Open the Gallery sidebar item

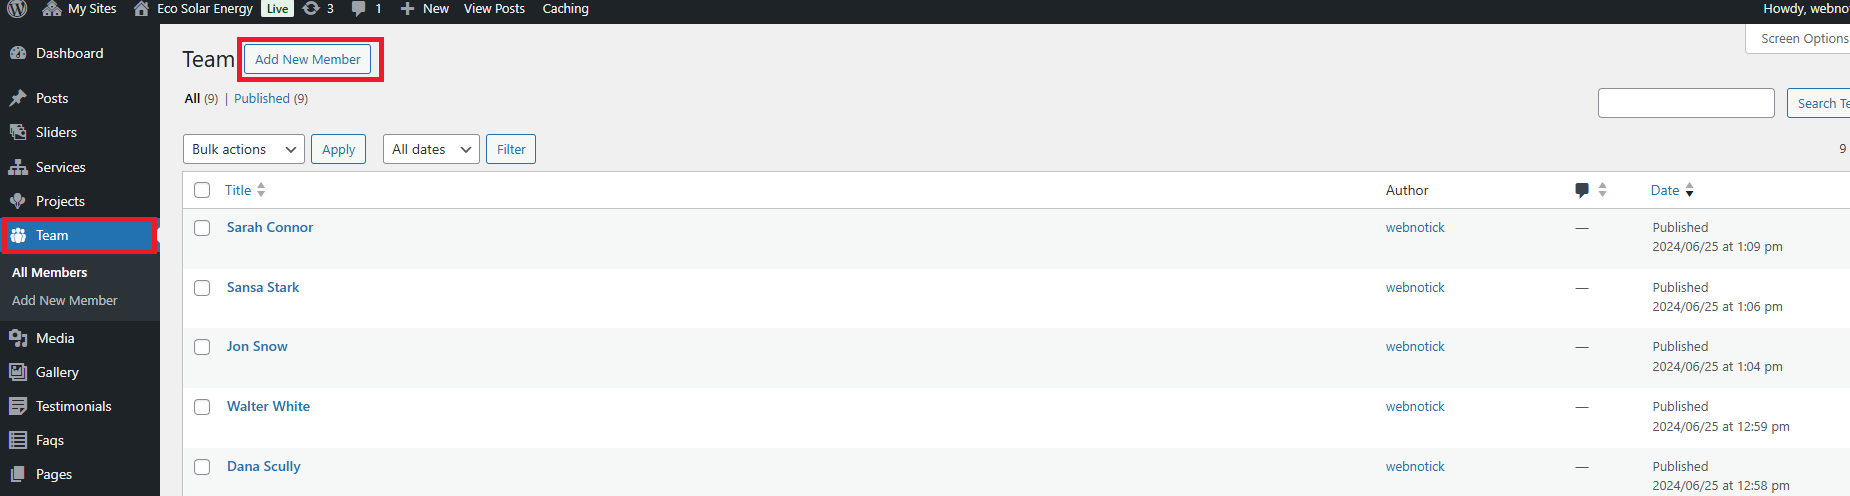coord(57,372)
